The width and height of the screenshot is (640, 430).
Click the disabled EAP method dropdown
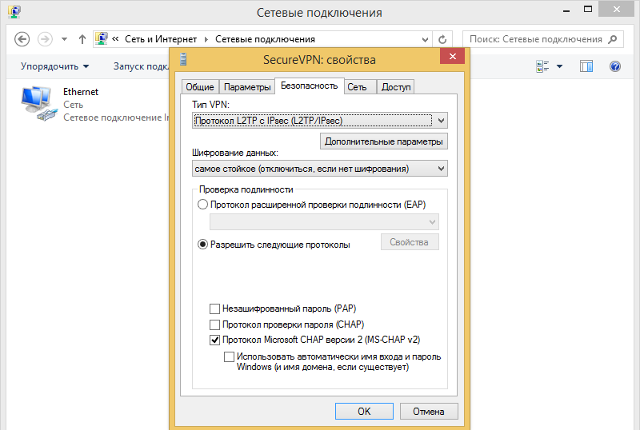tap(324, 222)
